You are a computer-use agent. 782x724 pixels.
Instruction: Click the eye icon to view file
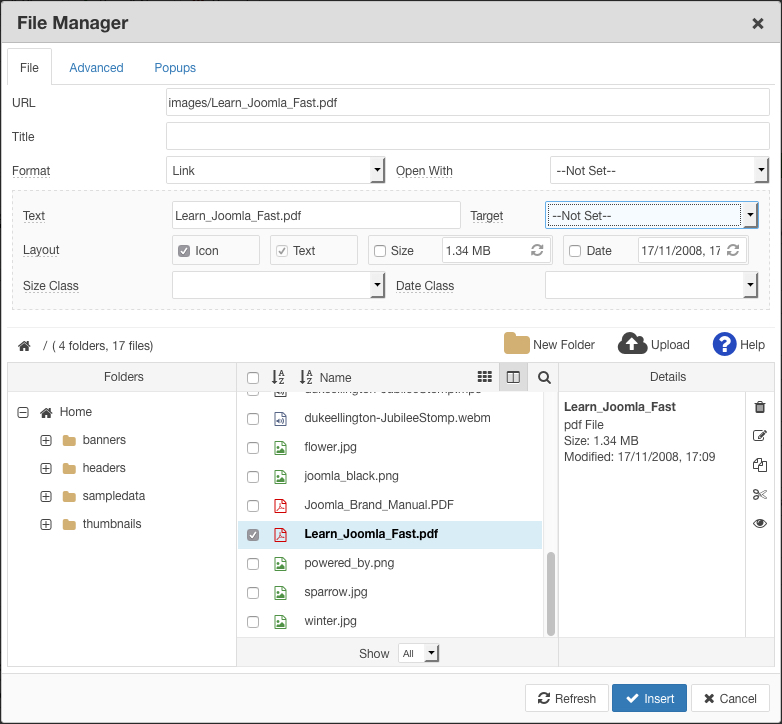[759, 523]
